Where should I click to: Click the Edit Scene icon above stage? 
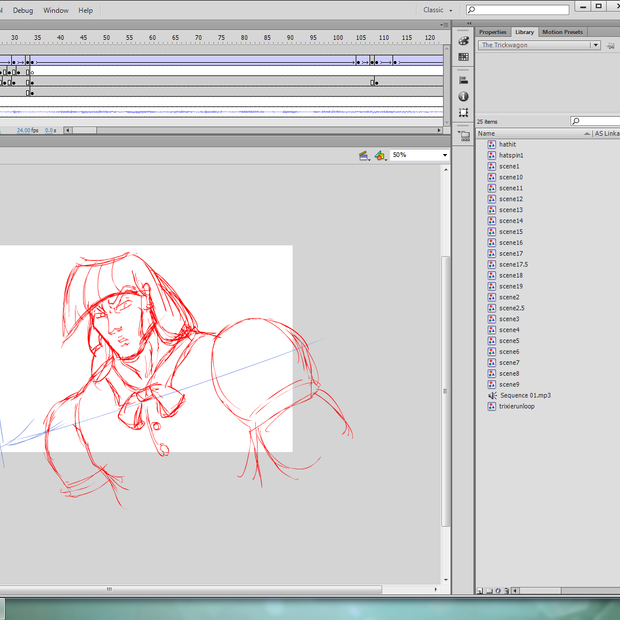pos(365,156)
